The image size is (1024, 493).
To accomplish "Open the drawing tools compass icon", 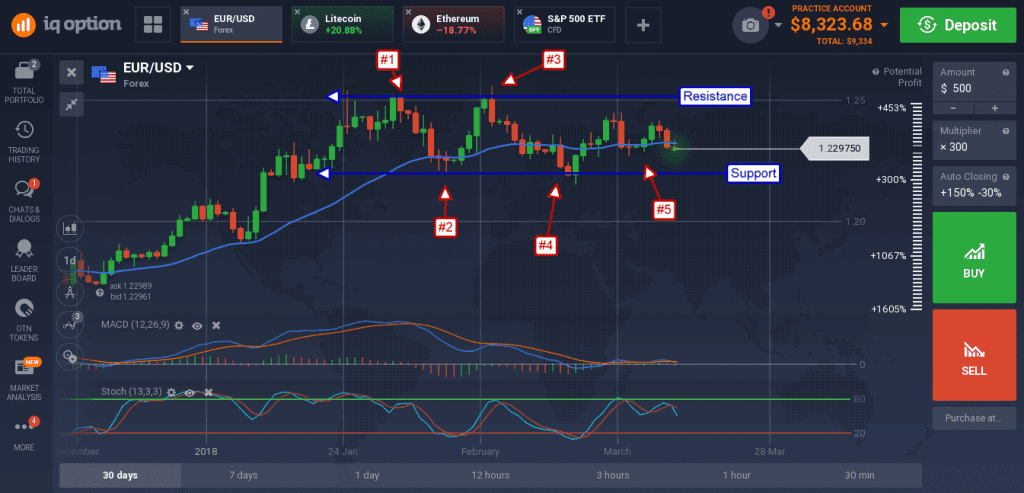I will [70, 293].
